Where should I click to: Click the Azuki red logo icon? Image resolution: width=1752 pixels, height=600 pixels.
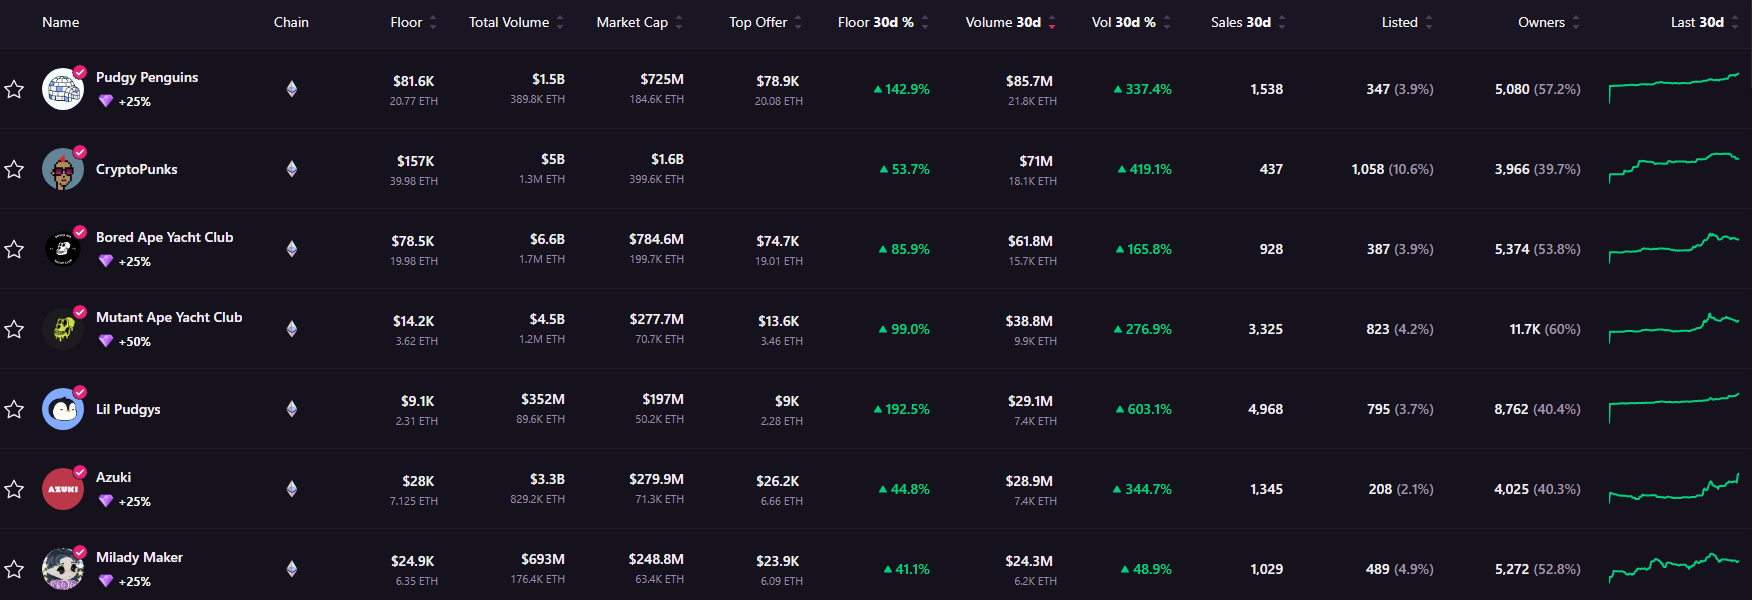(63, 489)
